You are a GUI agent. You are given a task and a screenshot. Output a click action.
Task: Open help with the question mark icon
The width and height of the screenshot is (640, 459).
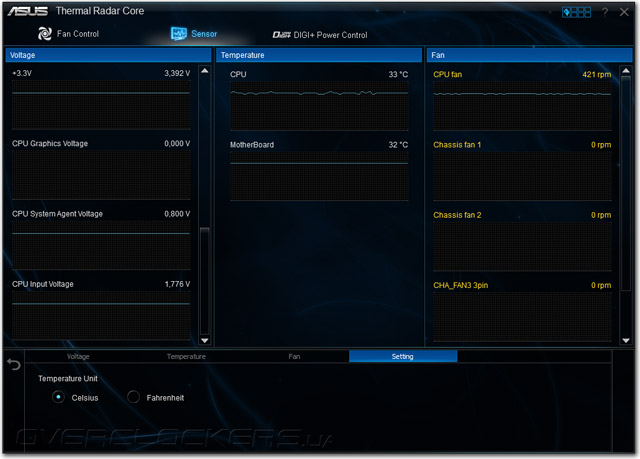point(605,12)
